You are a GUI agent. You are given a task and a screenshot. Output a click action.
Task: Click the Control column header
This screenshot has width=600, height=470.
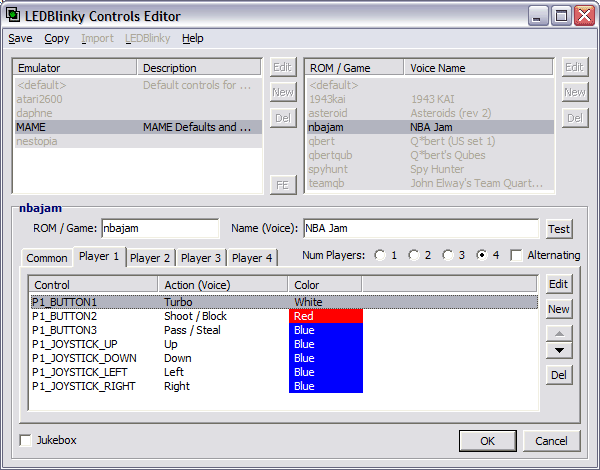[x=94, y=285]
